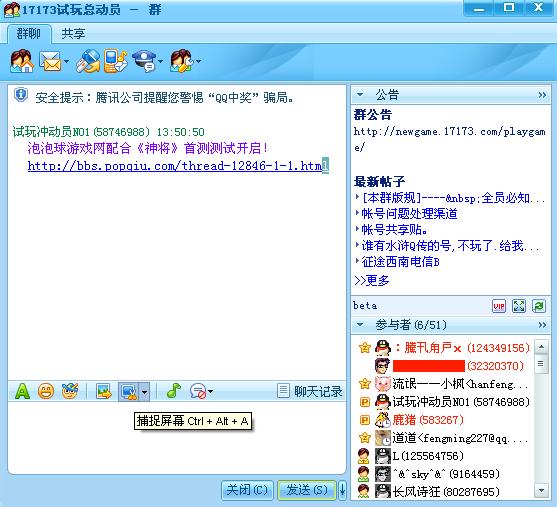Screen dimensions: 557x507
Task: Click the green music note icon
Action: [174, 392]
